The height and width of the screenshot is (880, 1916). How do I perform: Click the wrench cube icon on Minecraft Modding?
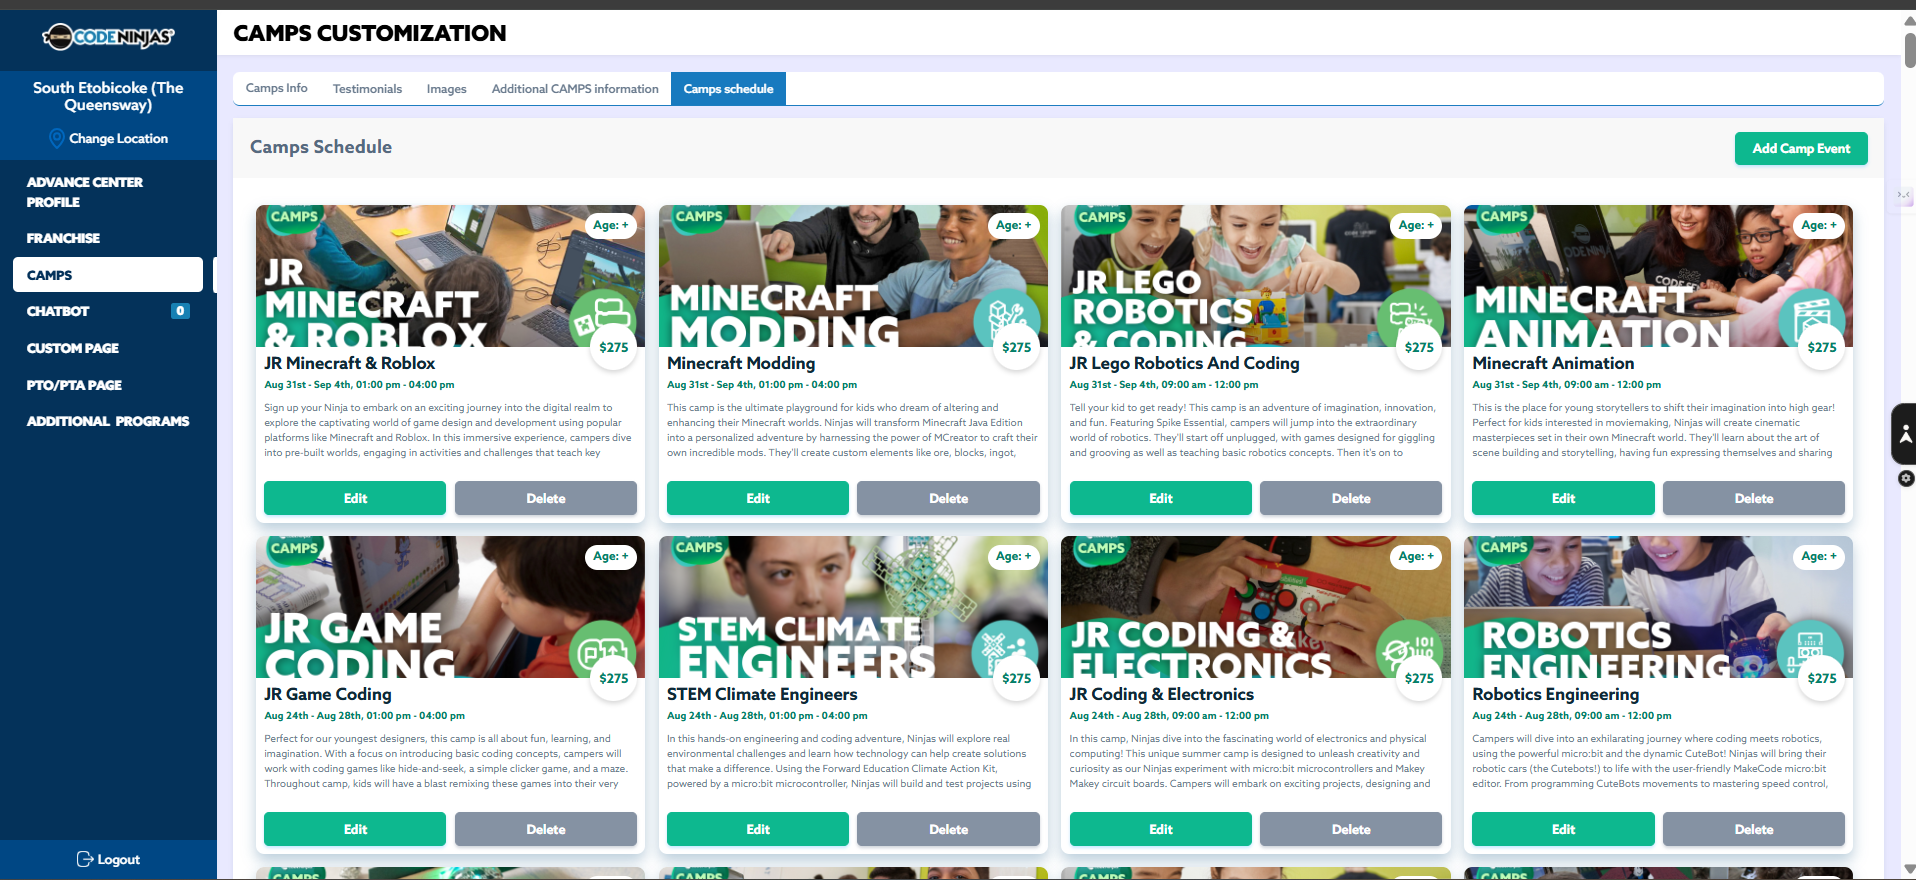pos(1004,319)
